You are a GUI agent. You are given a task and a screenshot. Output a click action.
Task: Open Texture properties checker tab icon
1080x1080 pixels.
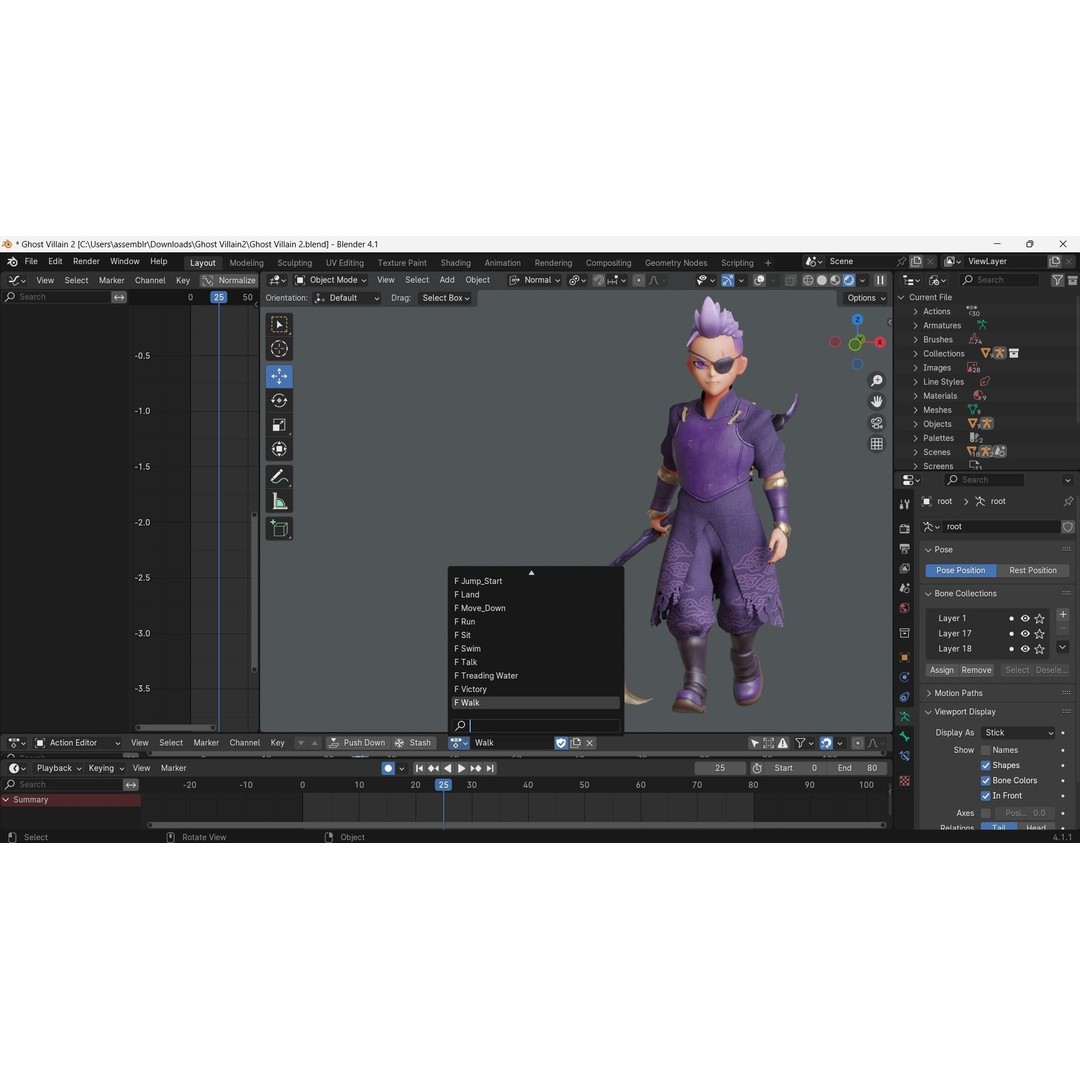coord(904,781)
